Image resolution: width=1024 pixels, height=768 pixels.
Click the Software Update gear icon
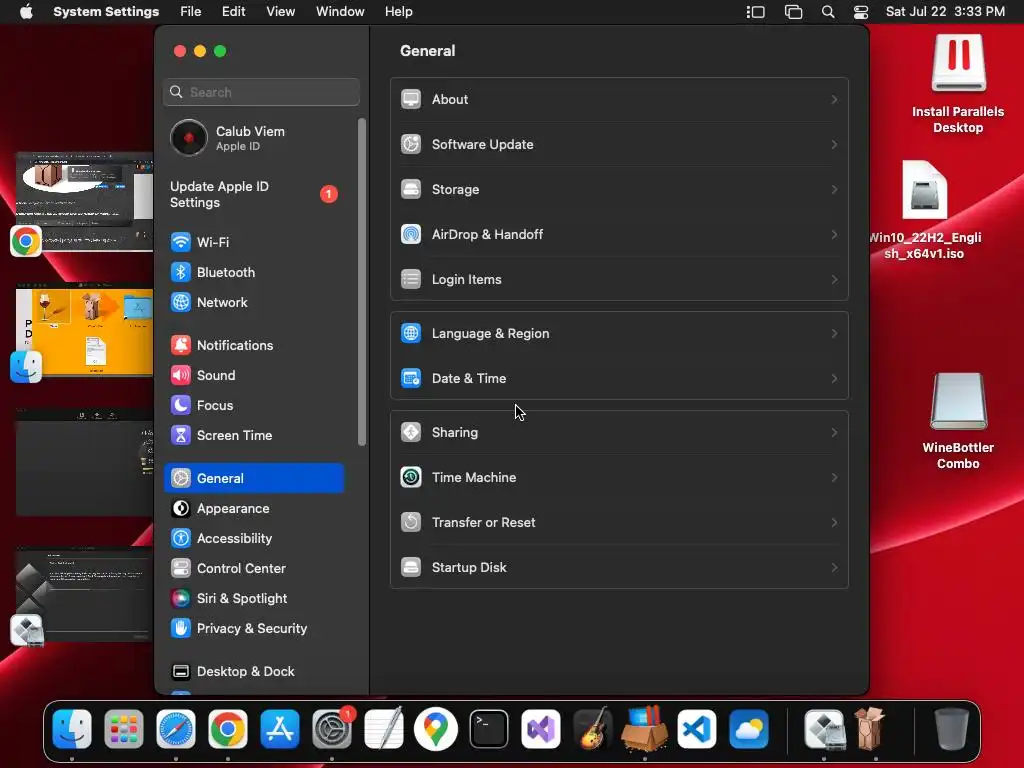(411, 144)
